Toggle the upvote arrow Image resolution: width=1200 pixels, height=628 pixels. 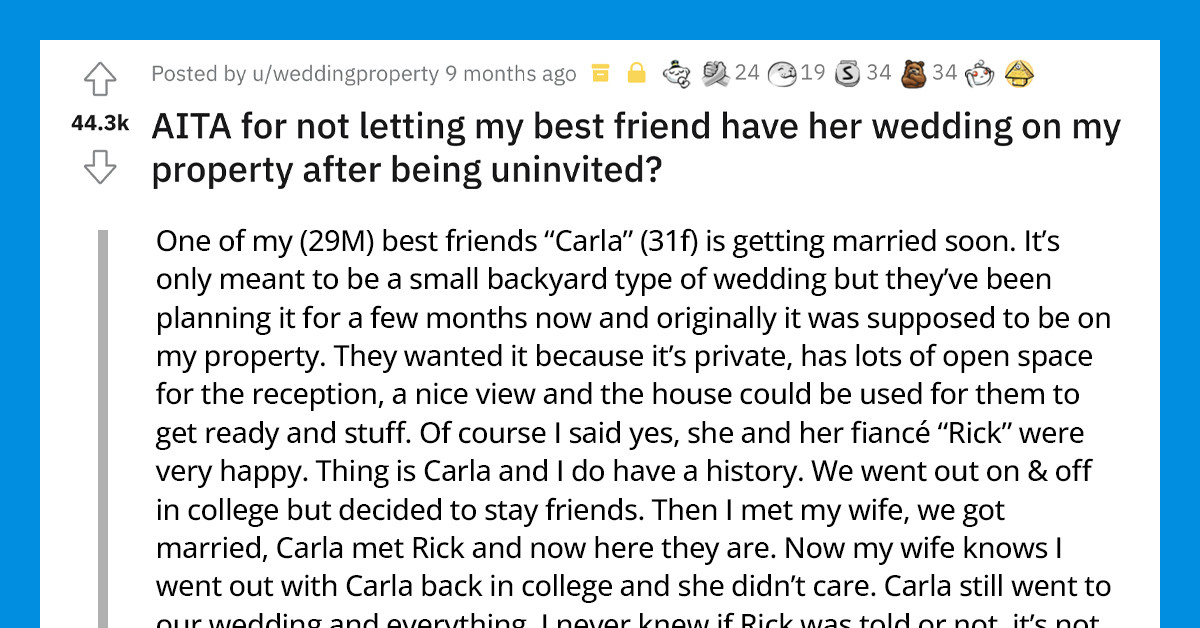[x=99, y=79]
